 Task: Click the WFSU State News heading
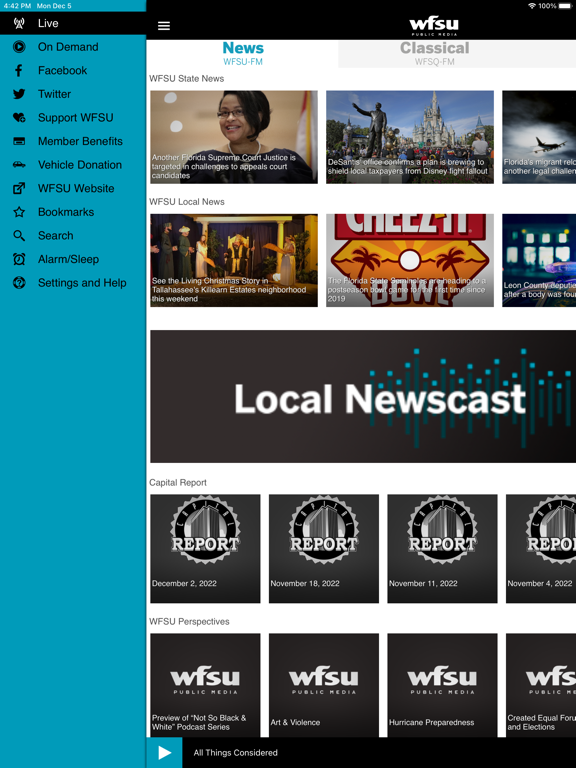(x=187, y=78)
